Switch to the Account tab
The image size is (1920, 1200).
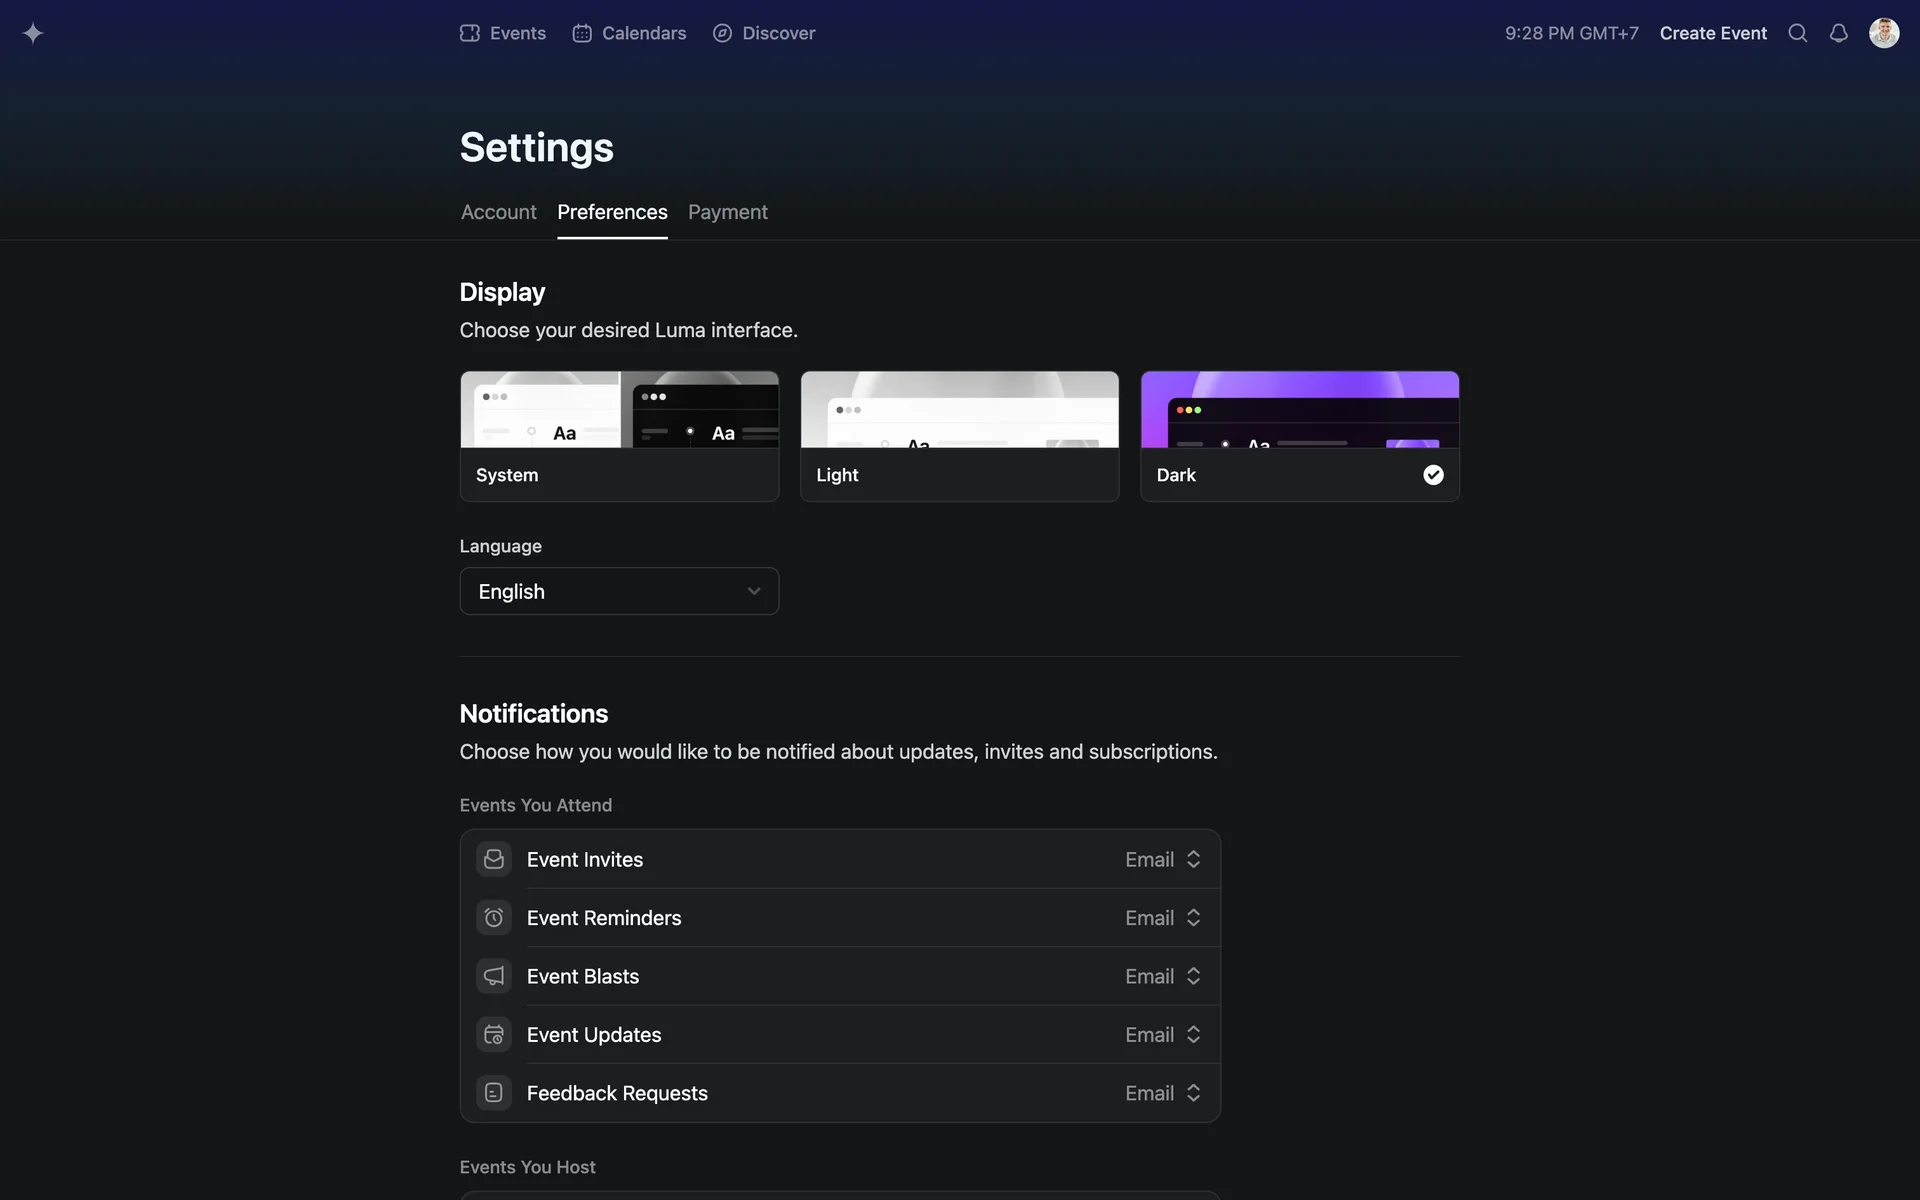(x=498, y=212)
